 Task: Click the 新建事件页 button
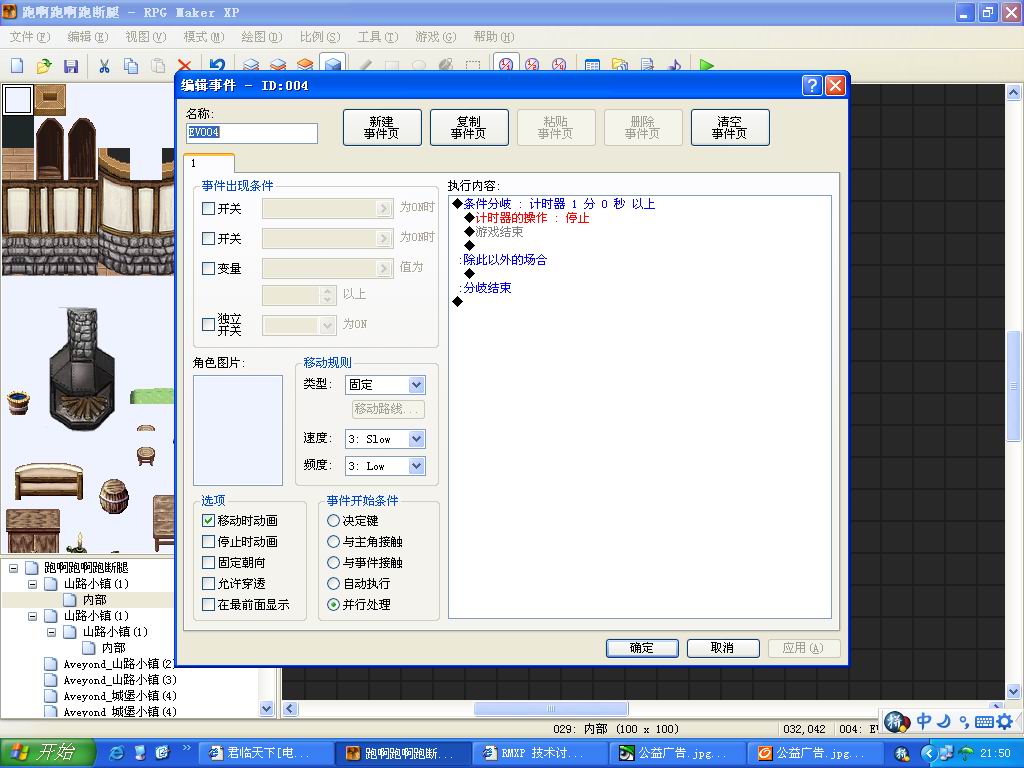tap(382, 127)
